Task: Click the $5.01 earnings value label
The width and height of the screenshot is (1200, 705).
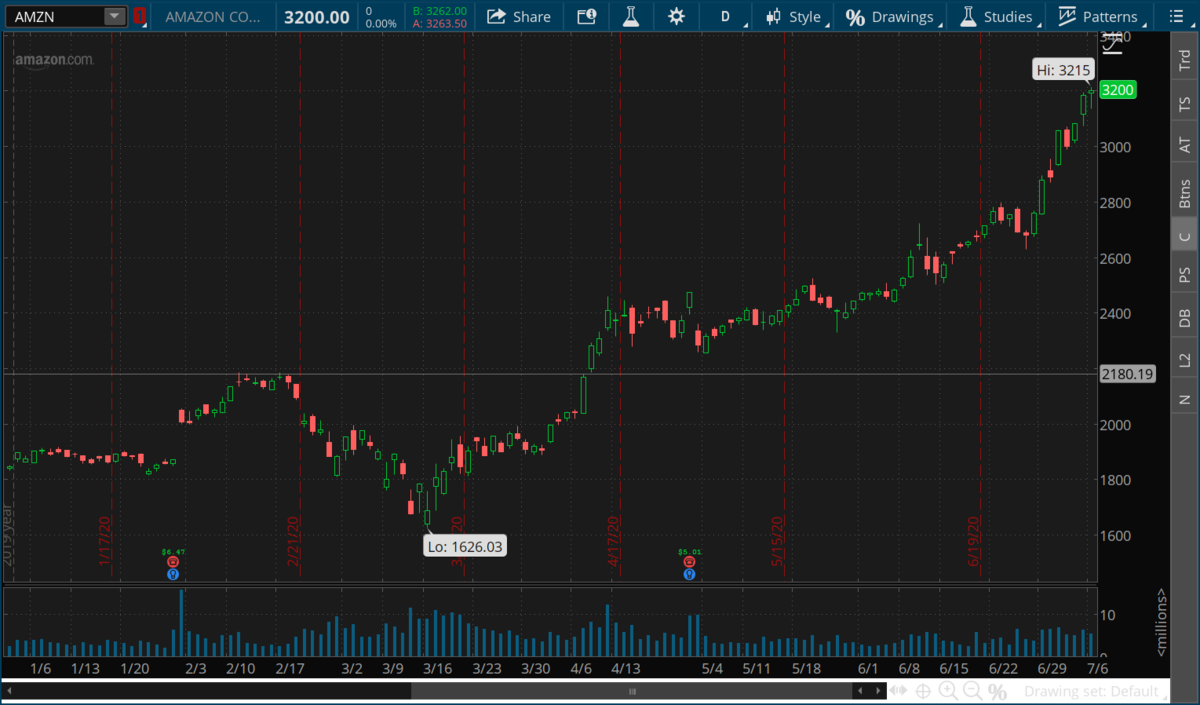Action: pyautogui.click(x=690, y=551)
